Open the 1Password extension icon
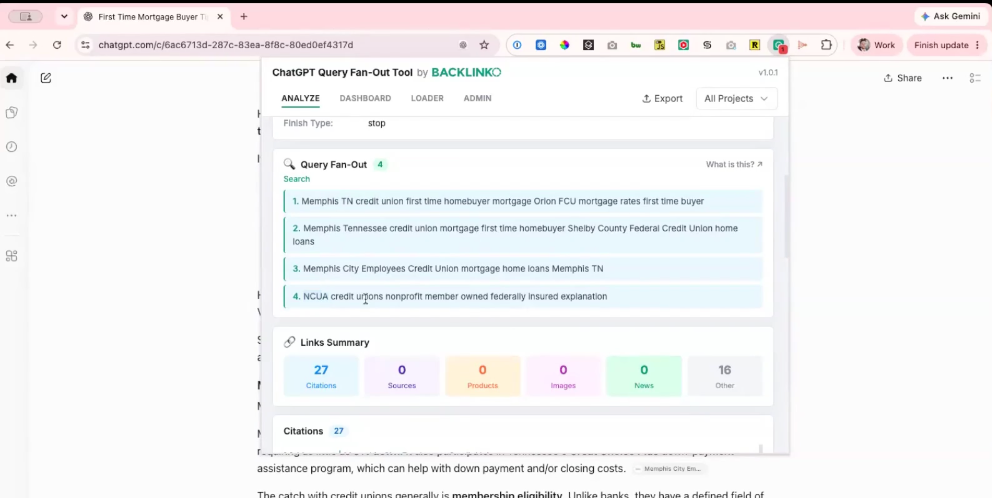The width and height of the screenshot is (992, 498). pyautogui.click(x=517, y=45)
